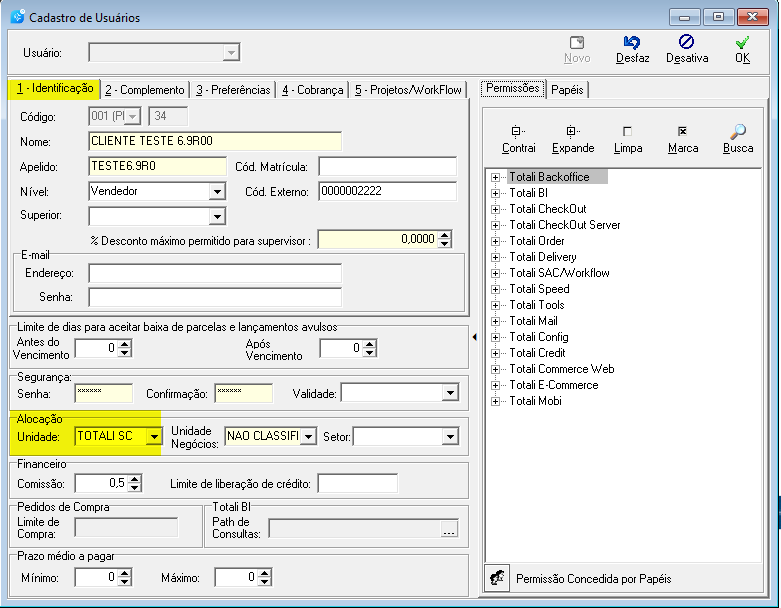Select Totali Speed in the tree
This screenshot has height=608, width=781.
(539, 289)
